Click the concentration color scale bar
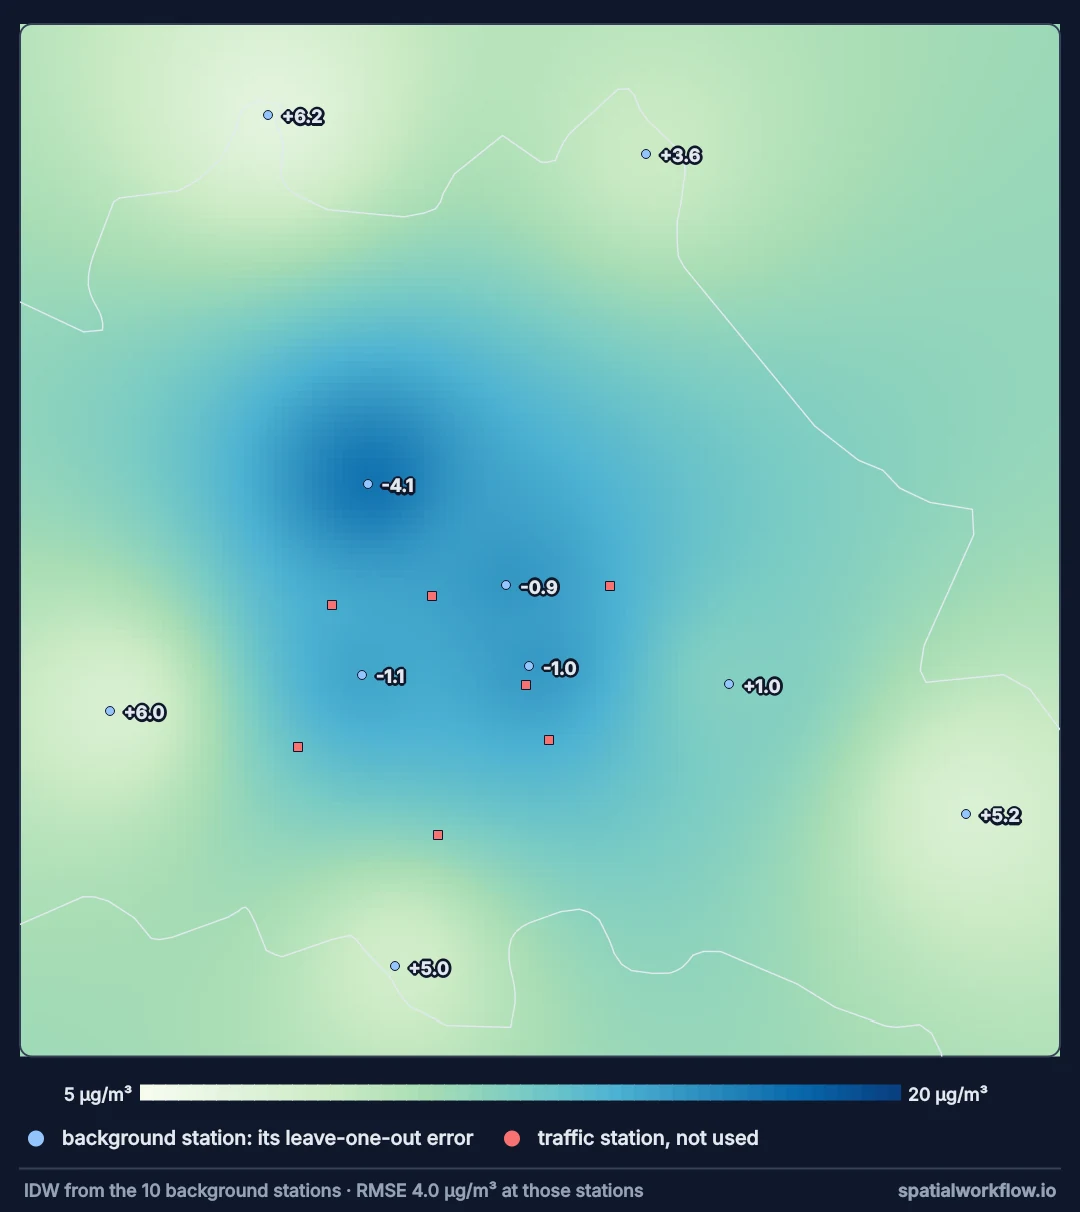The height and width of the screenshot is (1212, 1080). coord(520,1093)
